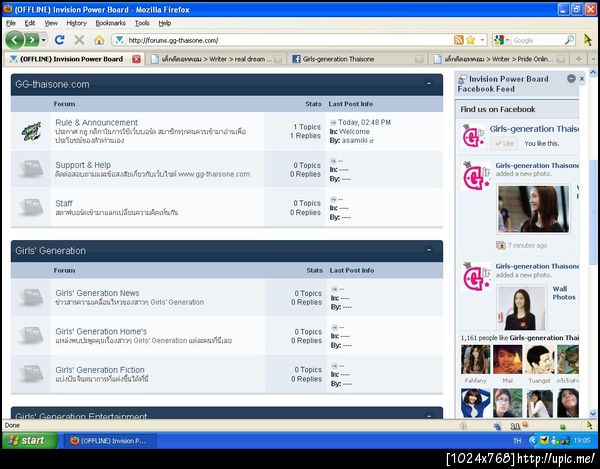The image size is (600, 469).
Task: Open the Home page via house icon
Action: (99, 40)
